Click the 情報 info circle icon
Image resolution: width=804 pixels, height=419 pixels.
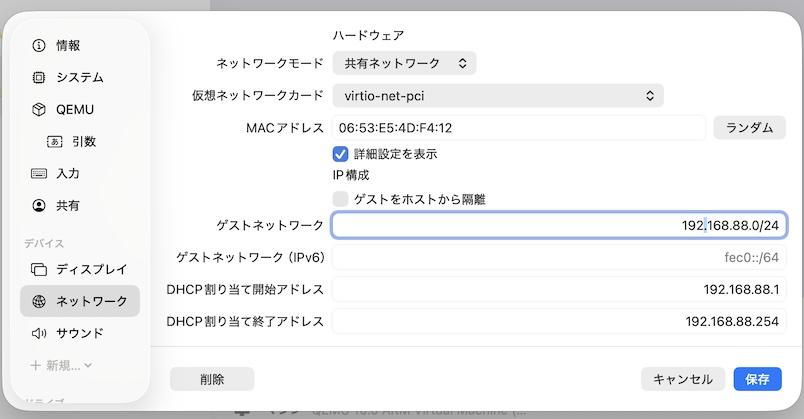click(39, 46)
